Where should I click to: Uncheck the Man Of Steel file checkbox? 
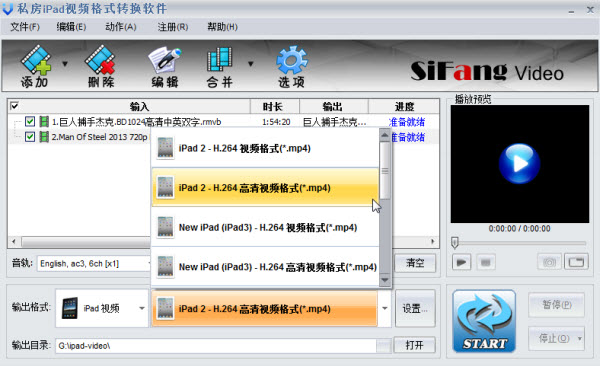pyautogui.click(x=30, y=137)
